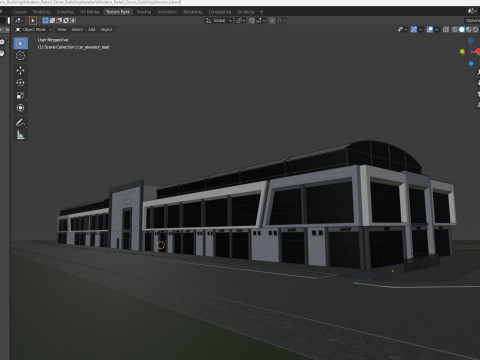This screenshot has height=360, width=480.
Task: Switch to solid viewport shading
Action: pyautogui.click(x=462, y=30)
